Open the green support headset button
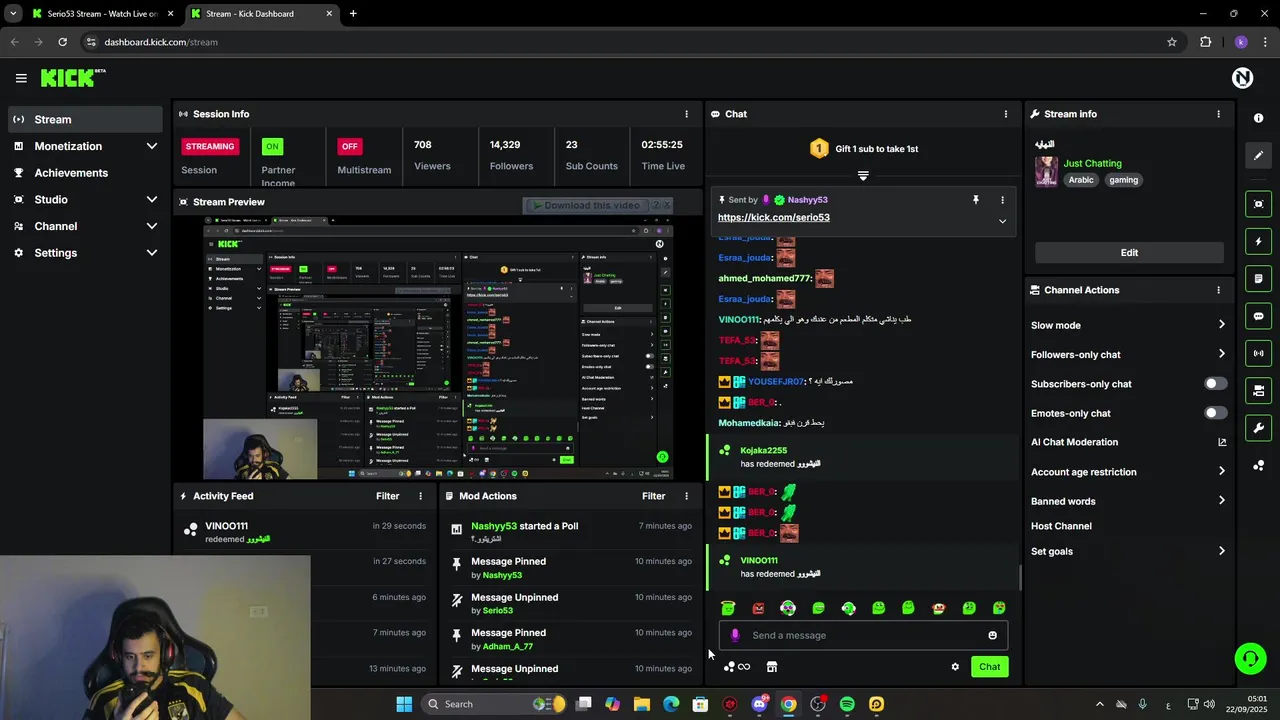Screen dimensions: 1280x720 click(x=1250, y=658)
